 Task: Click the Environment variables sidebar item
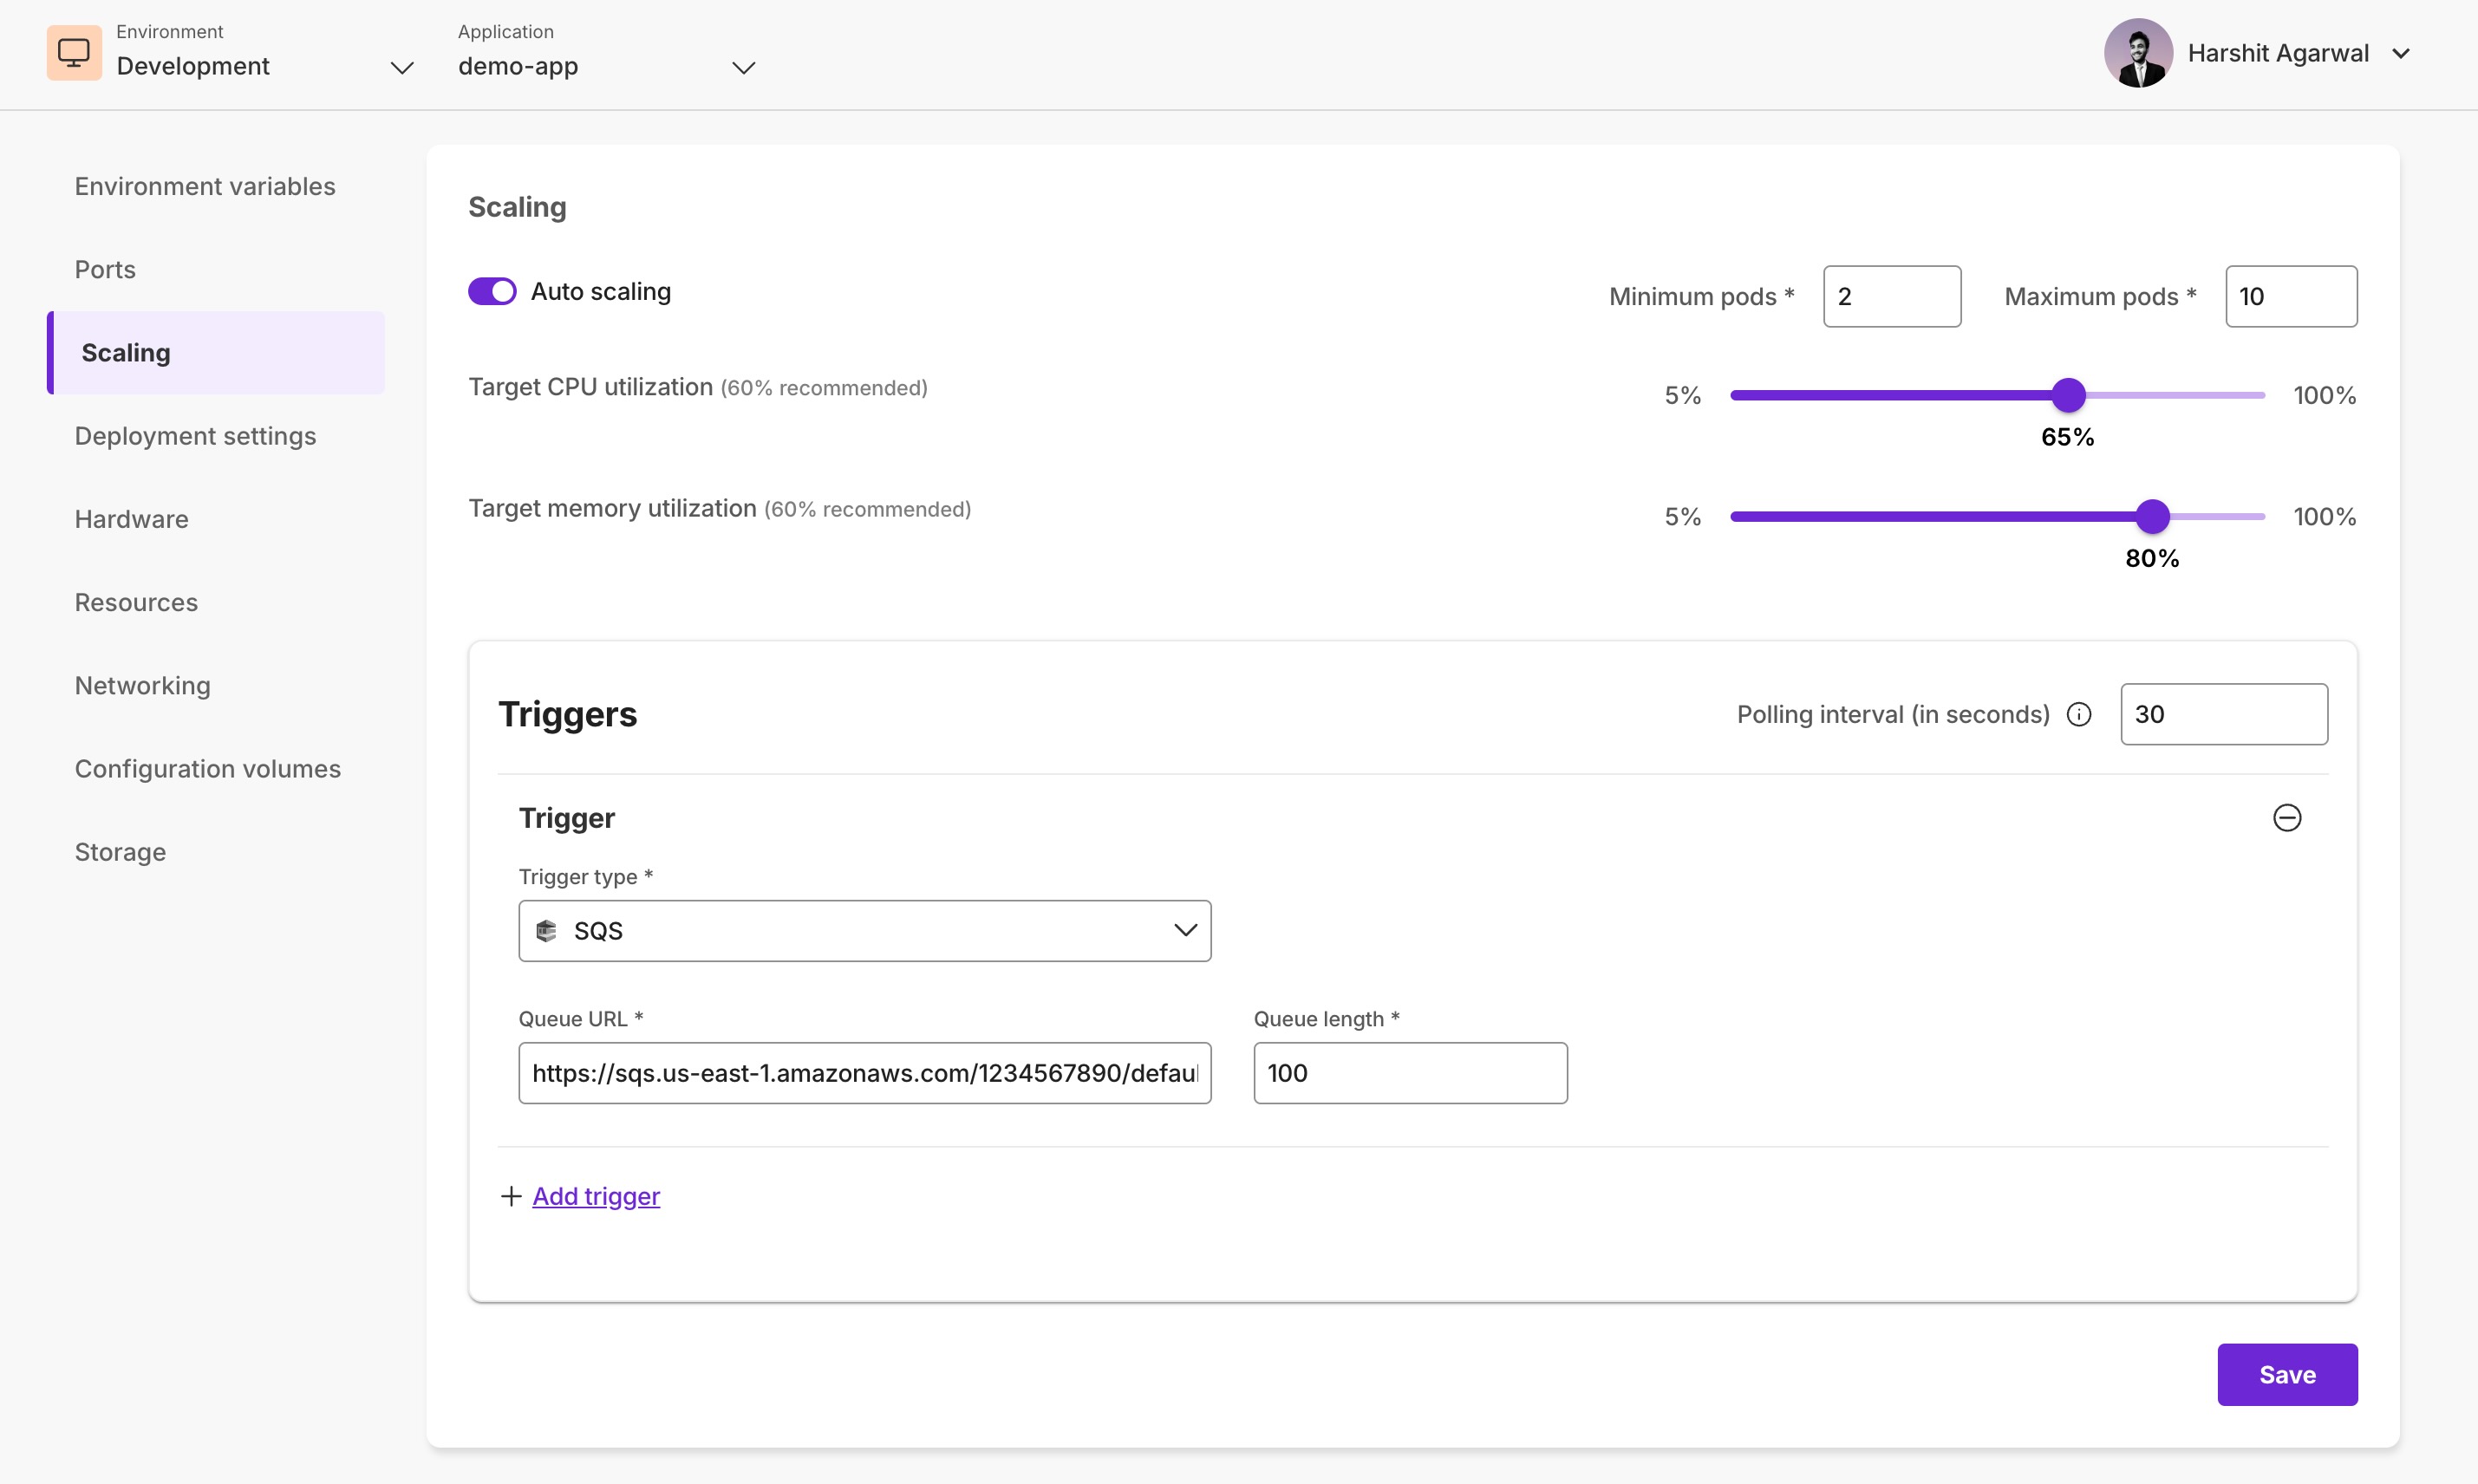pyautogui.click(x=205, y=185)
